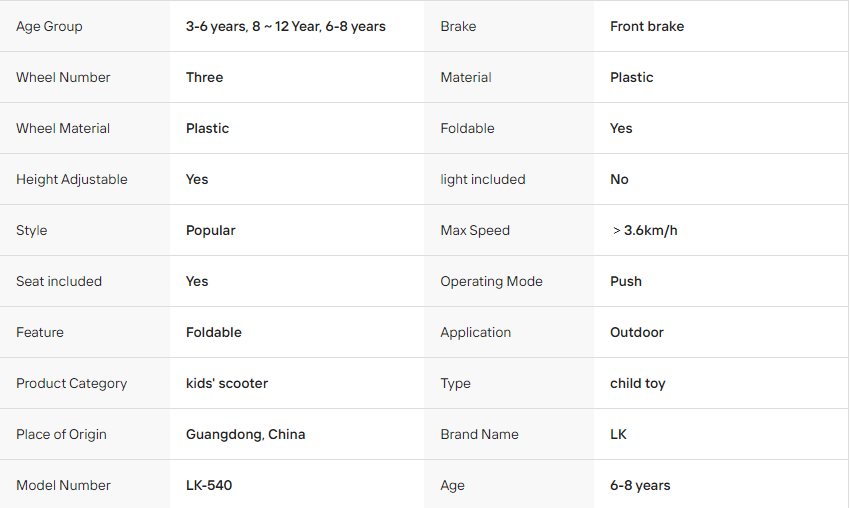Click the "kids' scooter" category value
The height and width of the screenshot is (508, 851).
point(227,383)
